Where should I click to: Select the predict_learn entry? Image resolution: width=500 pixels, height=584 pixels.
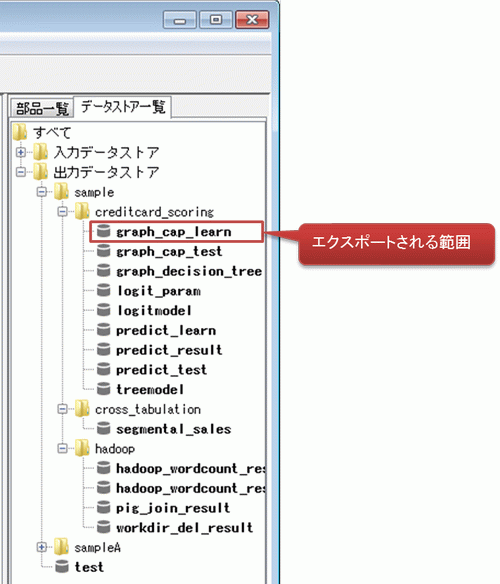coord(166,331)
